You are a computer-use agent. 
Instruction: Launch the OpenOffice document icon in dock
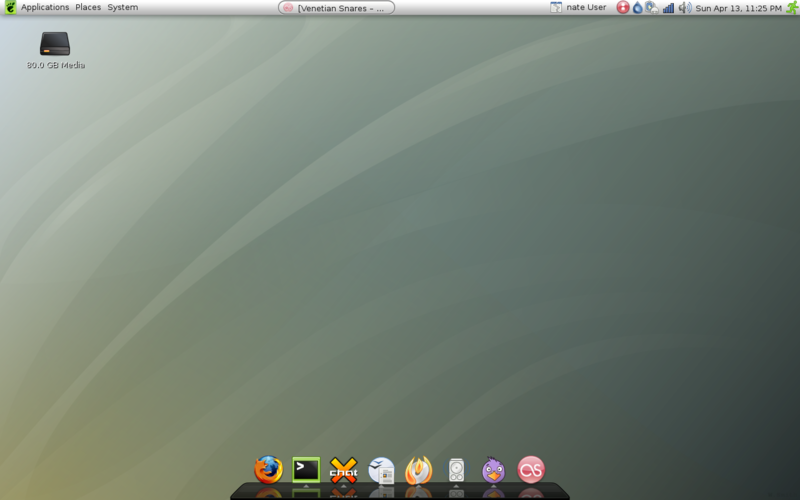coord(381,469)
